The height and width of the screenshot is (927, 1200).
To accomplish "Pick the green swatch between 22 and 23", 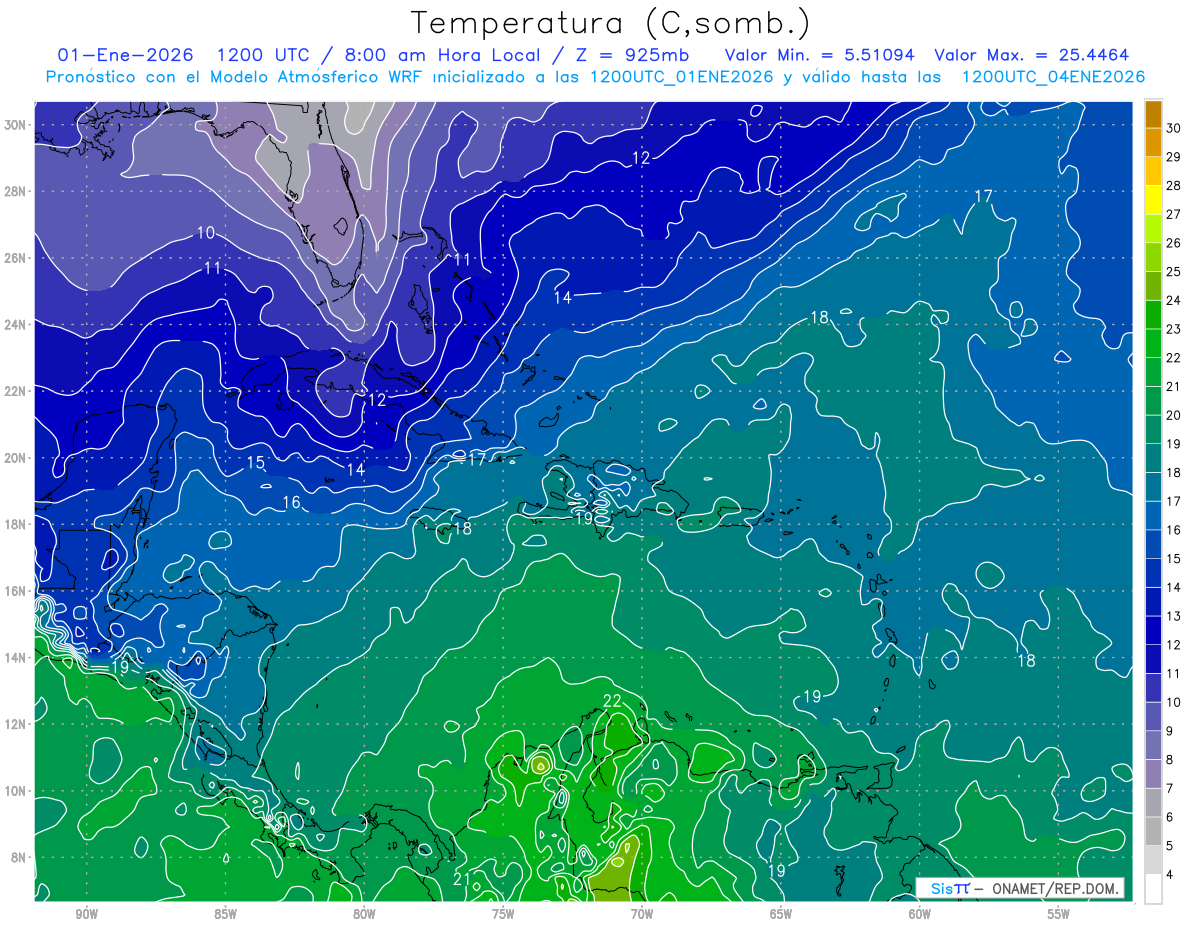I will coord(1153,343).
